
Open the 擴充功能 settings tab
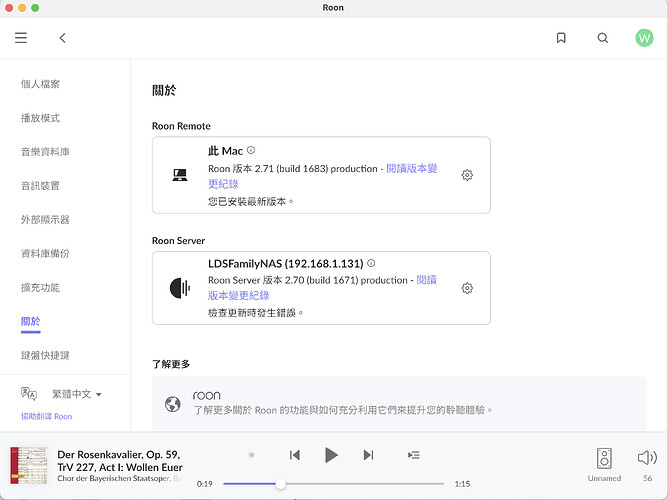pos(40,287)
